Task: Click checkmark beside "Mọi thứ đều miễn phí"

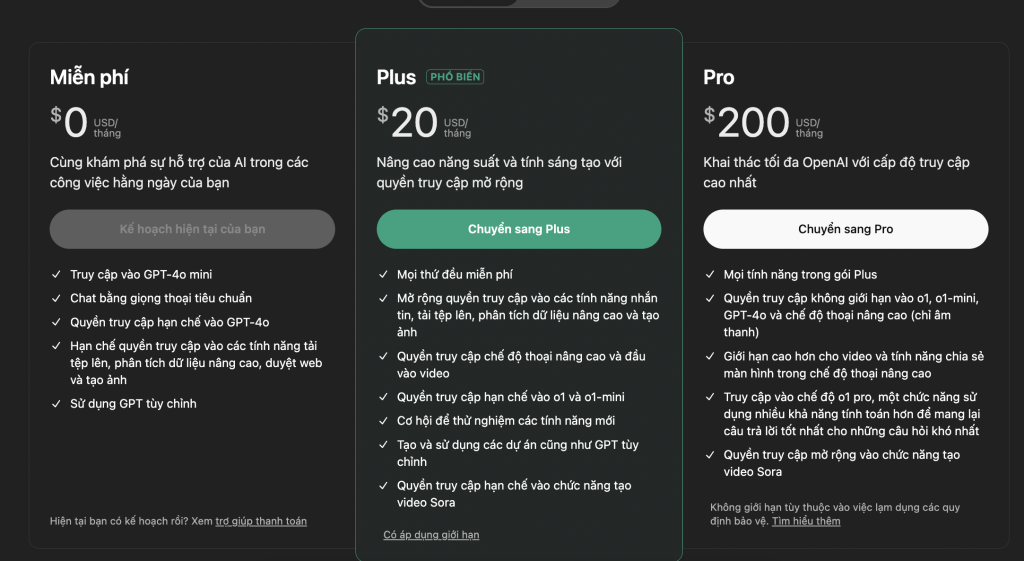Action: coord(383,274)
